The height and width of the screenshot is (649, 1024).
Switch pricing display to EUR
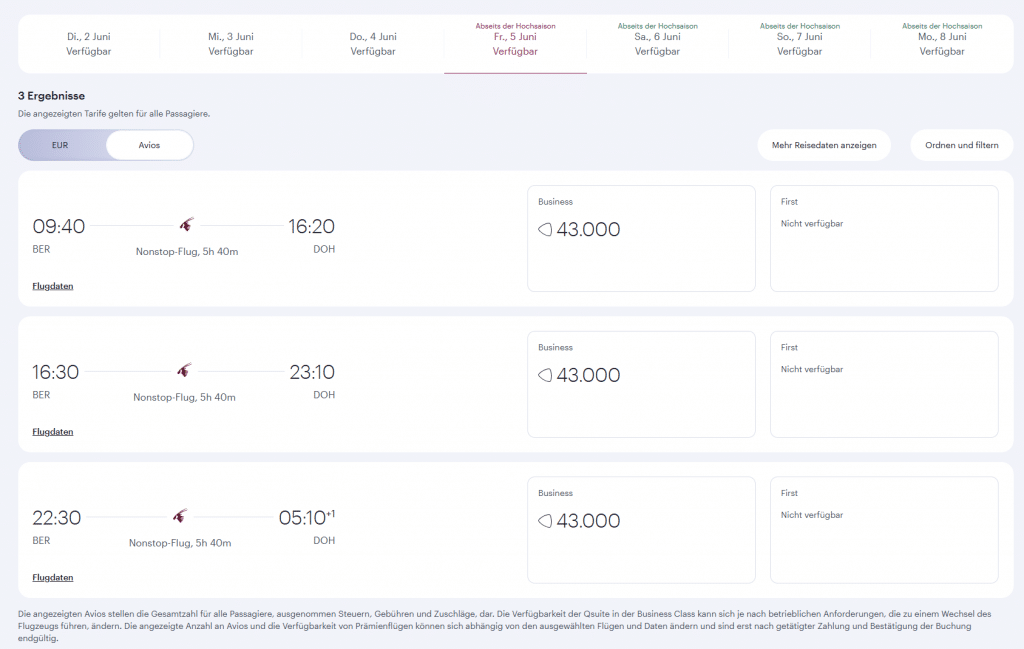coord(59,145)
